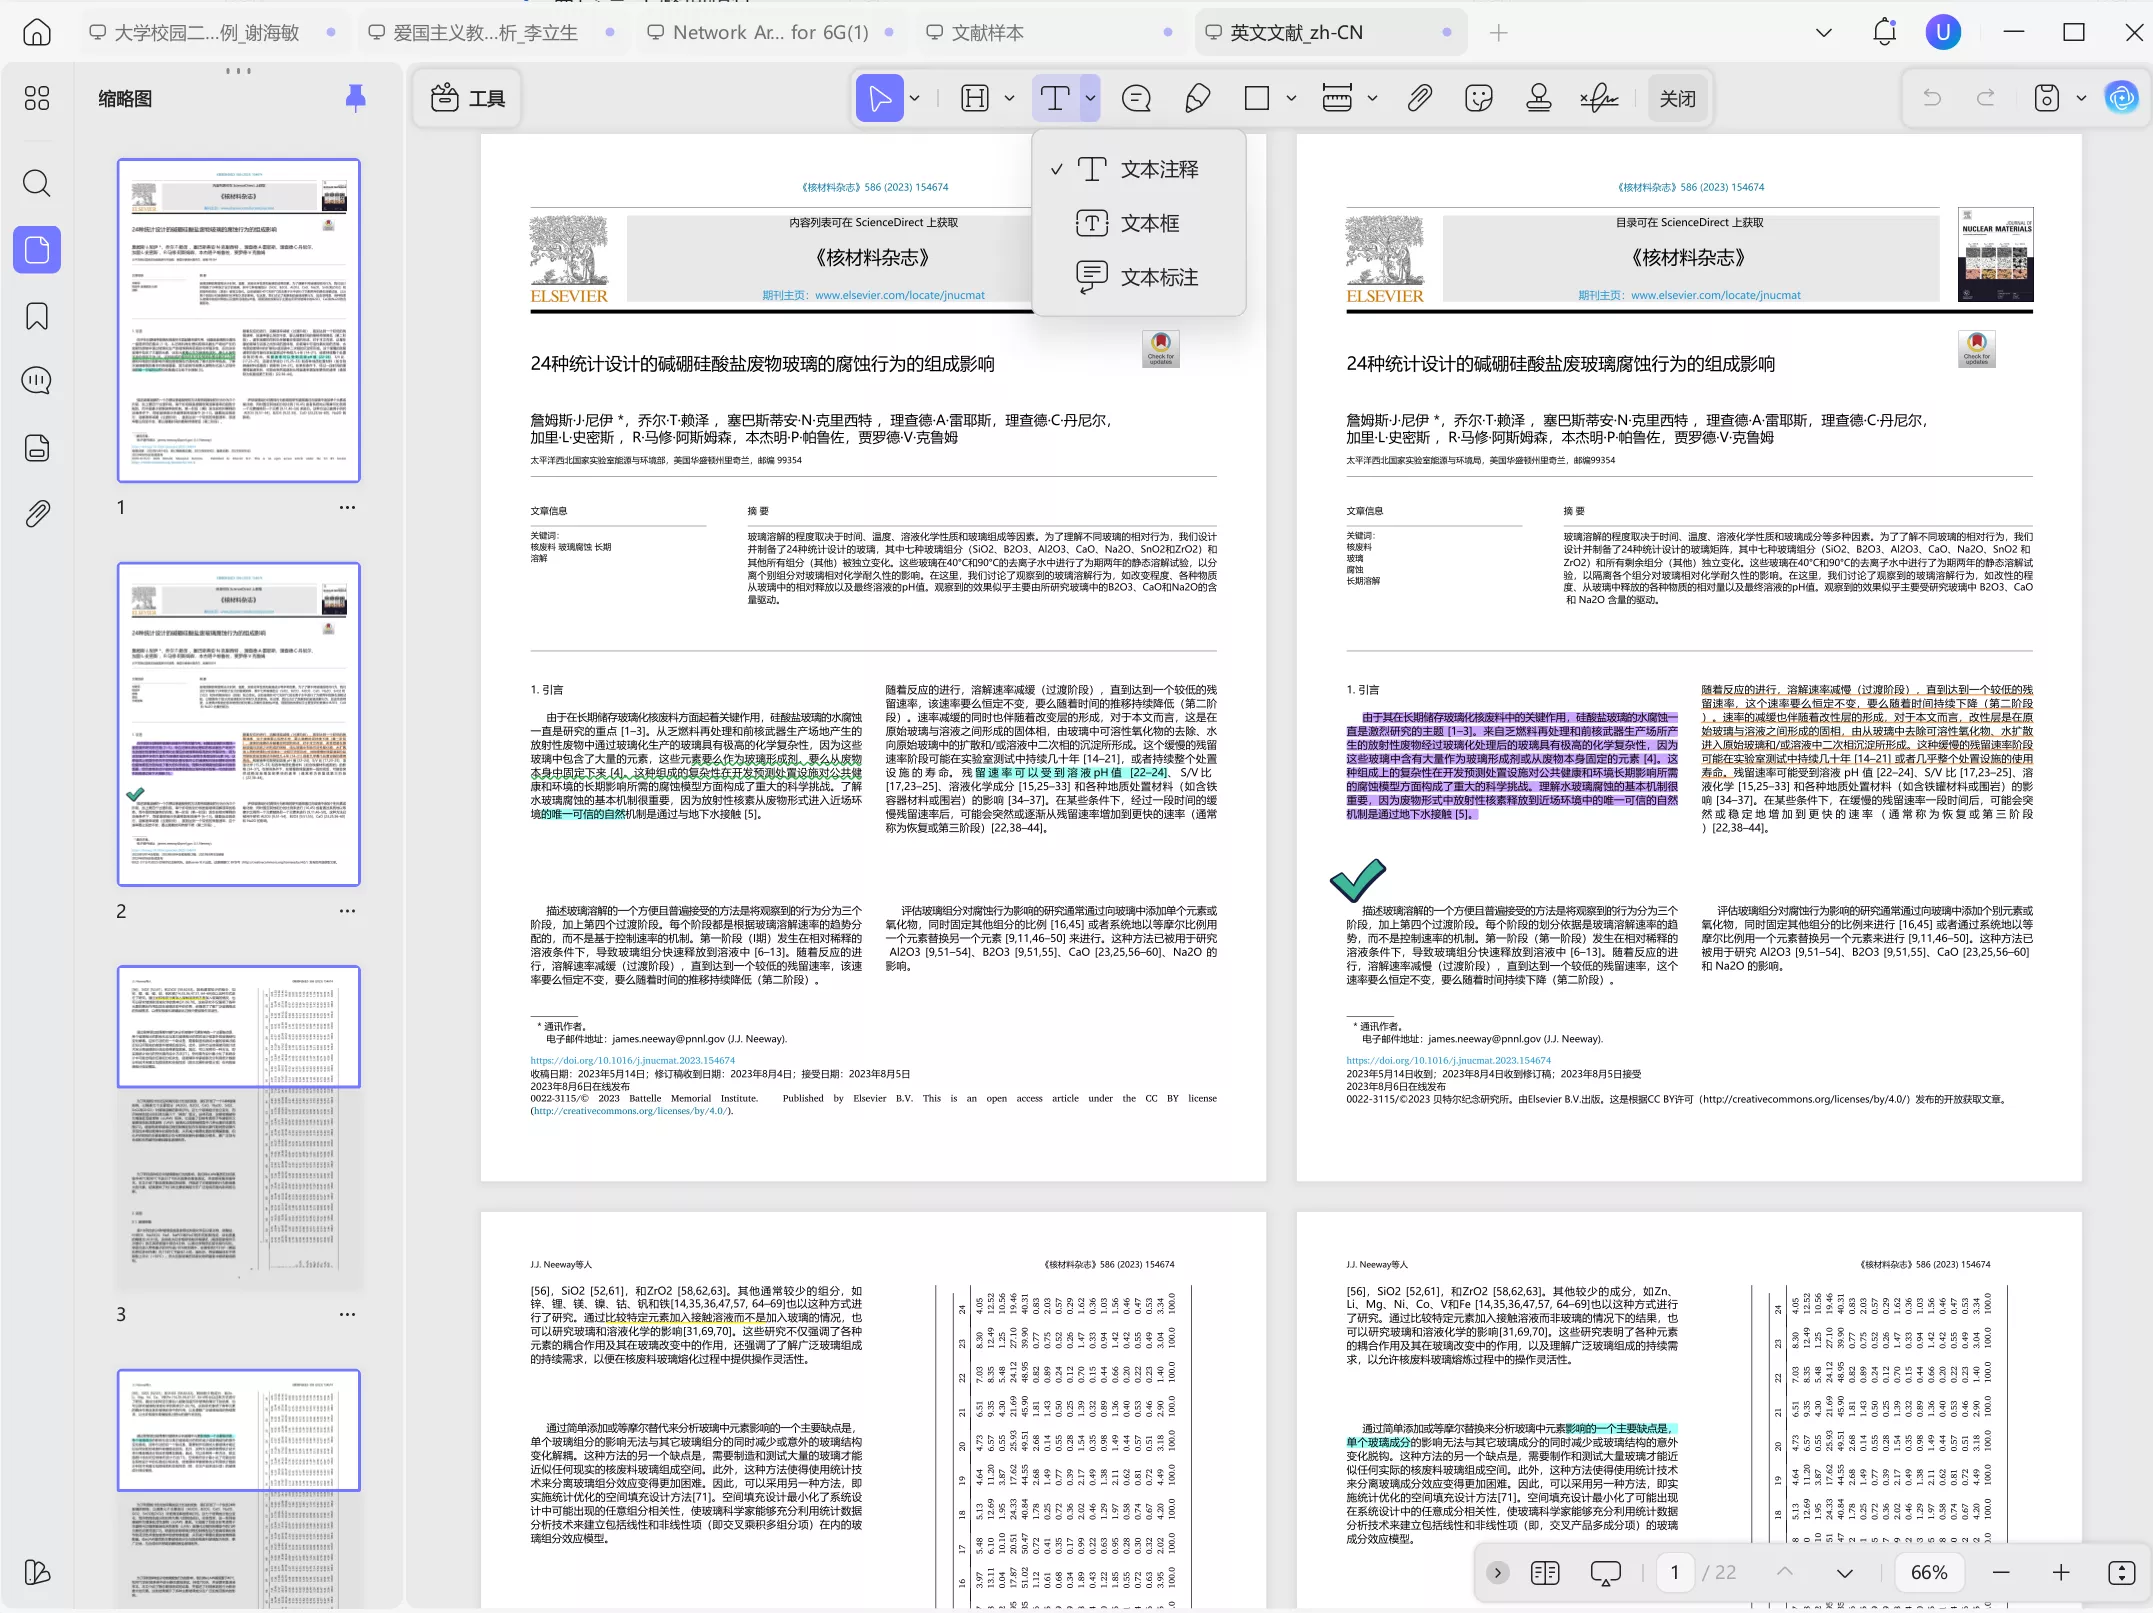Click the zoom in plus button
The height and width of the screenshot is (1613, 2153).
2061,1573
